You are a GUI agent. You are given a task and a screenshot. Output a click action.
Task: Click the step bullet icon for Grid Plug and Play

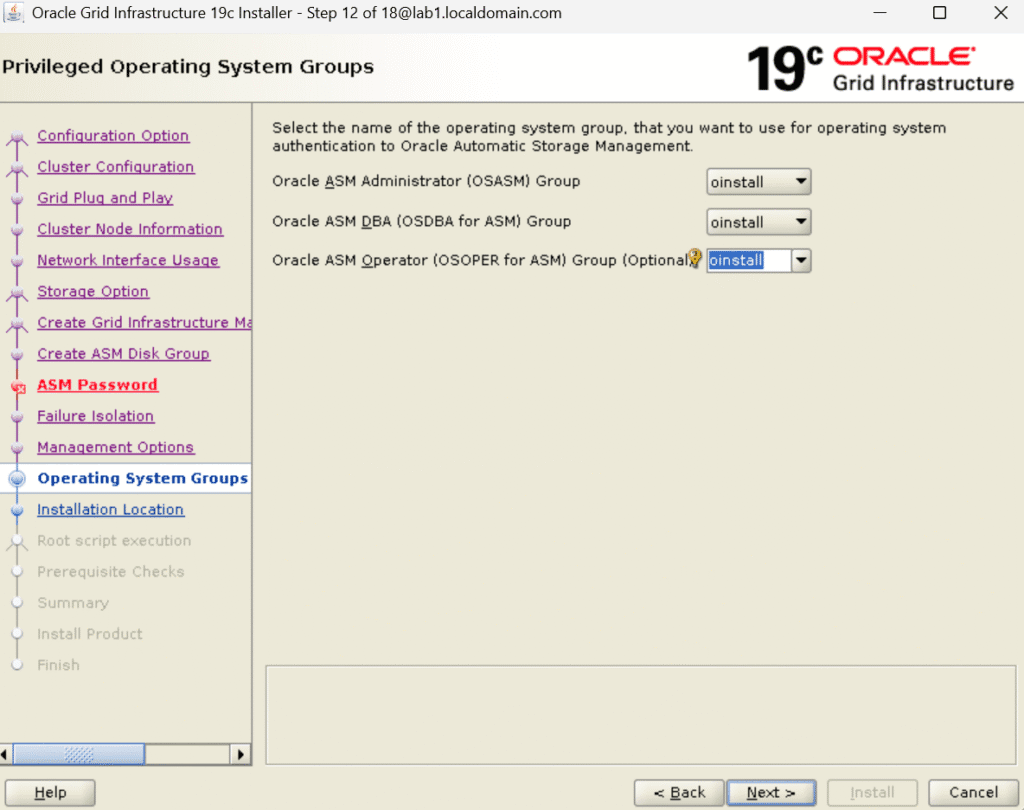pos(17,199)
